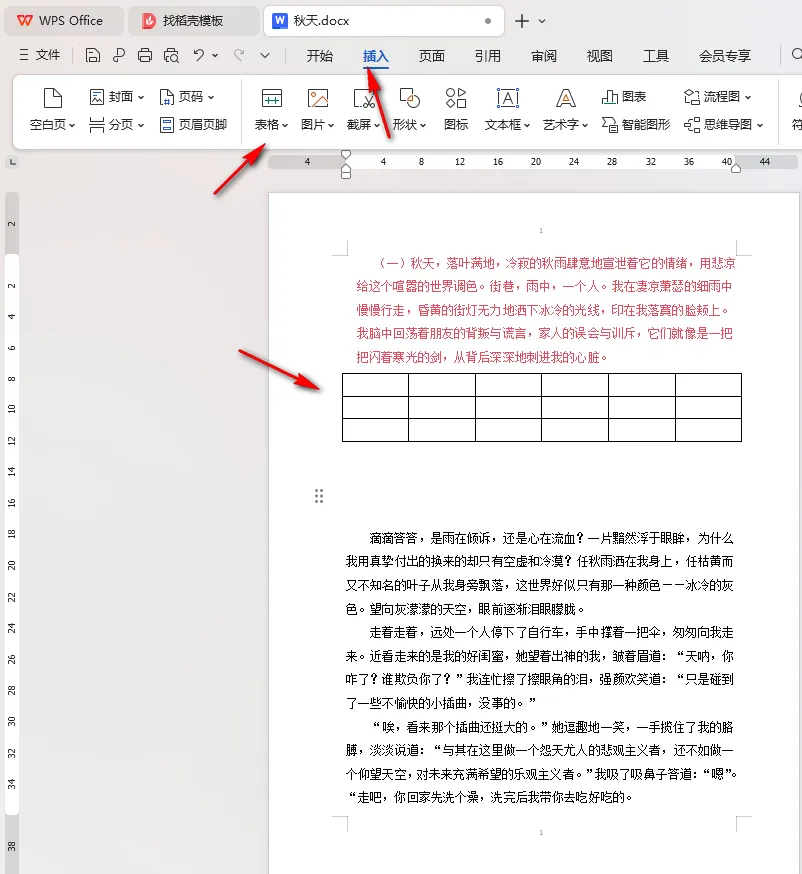Image resolution: width=802 pixels, height=874 pixels.
Task: Click the Table insert icon
Action: pyautogui.click(x=272, y=98)
